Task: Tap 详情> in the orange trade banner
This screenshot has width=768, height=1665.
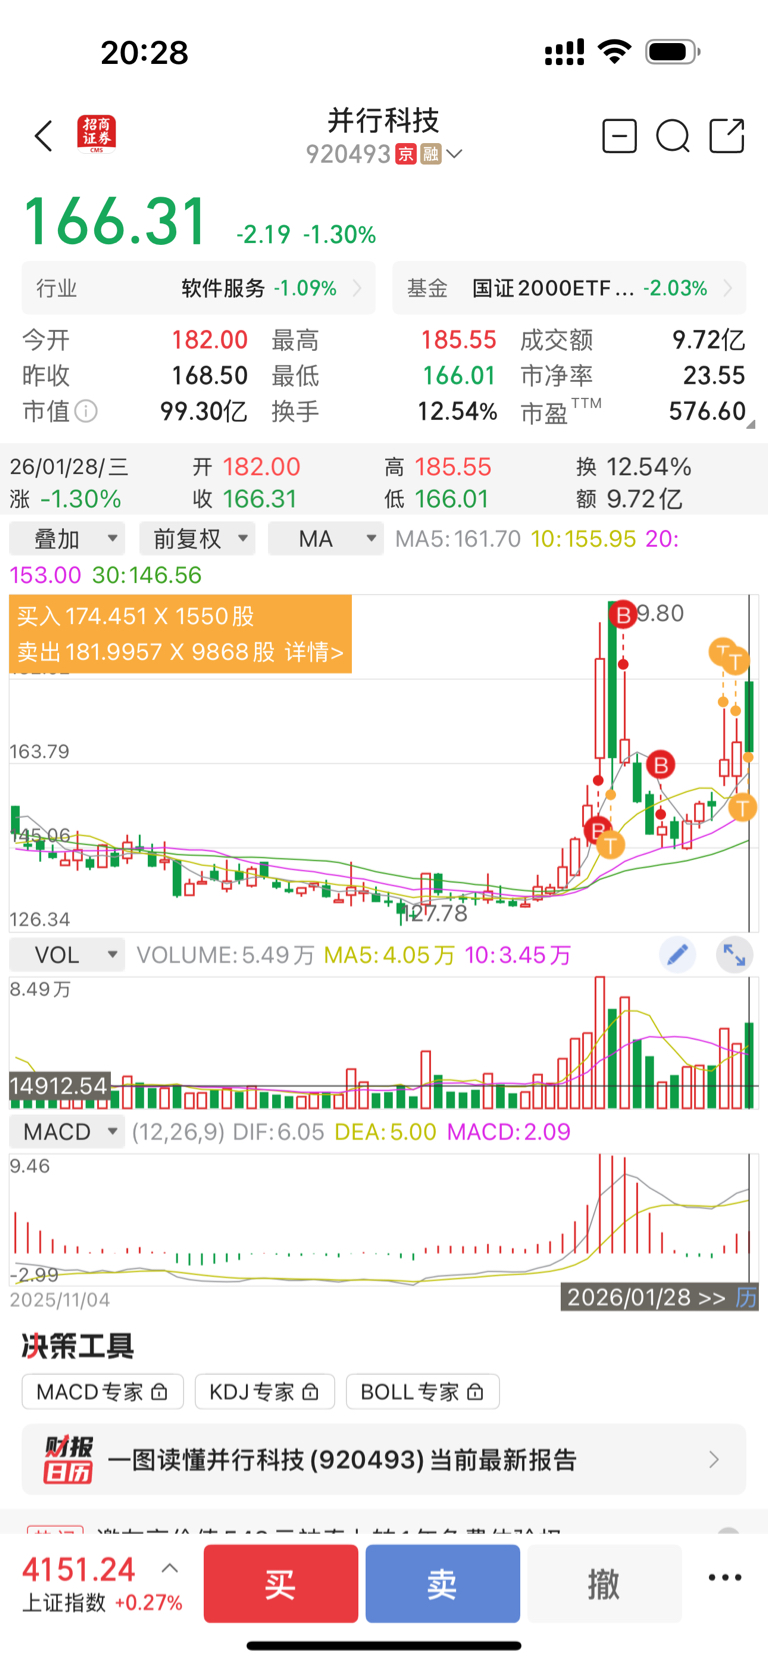Action: coord(314,652)
